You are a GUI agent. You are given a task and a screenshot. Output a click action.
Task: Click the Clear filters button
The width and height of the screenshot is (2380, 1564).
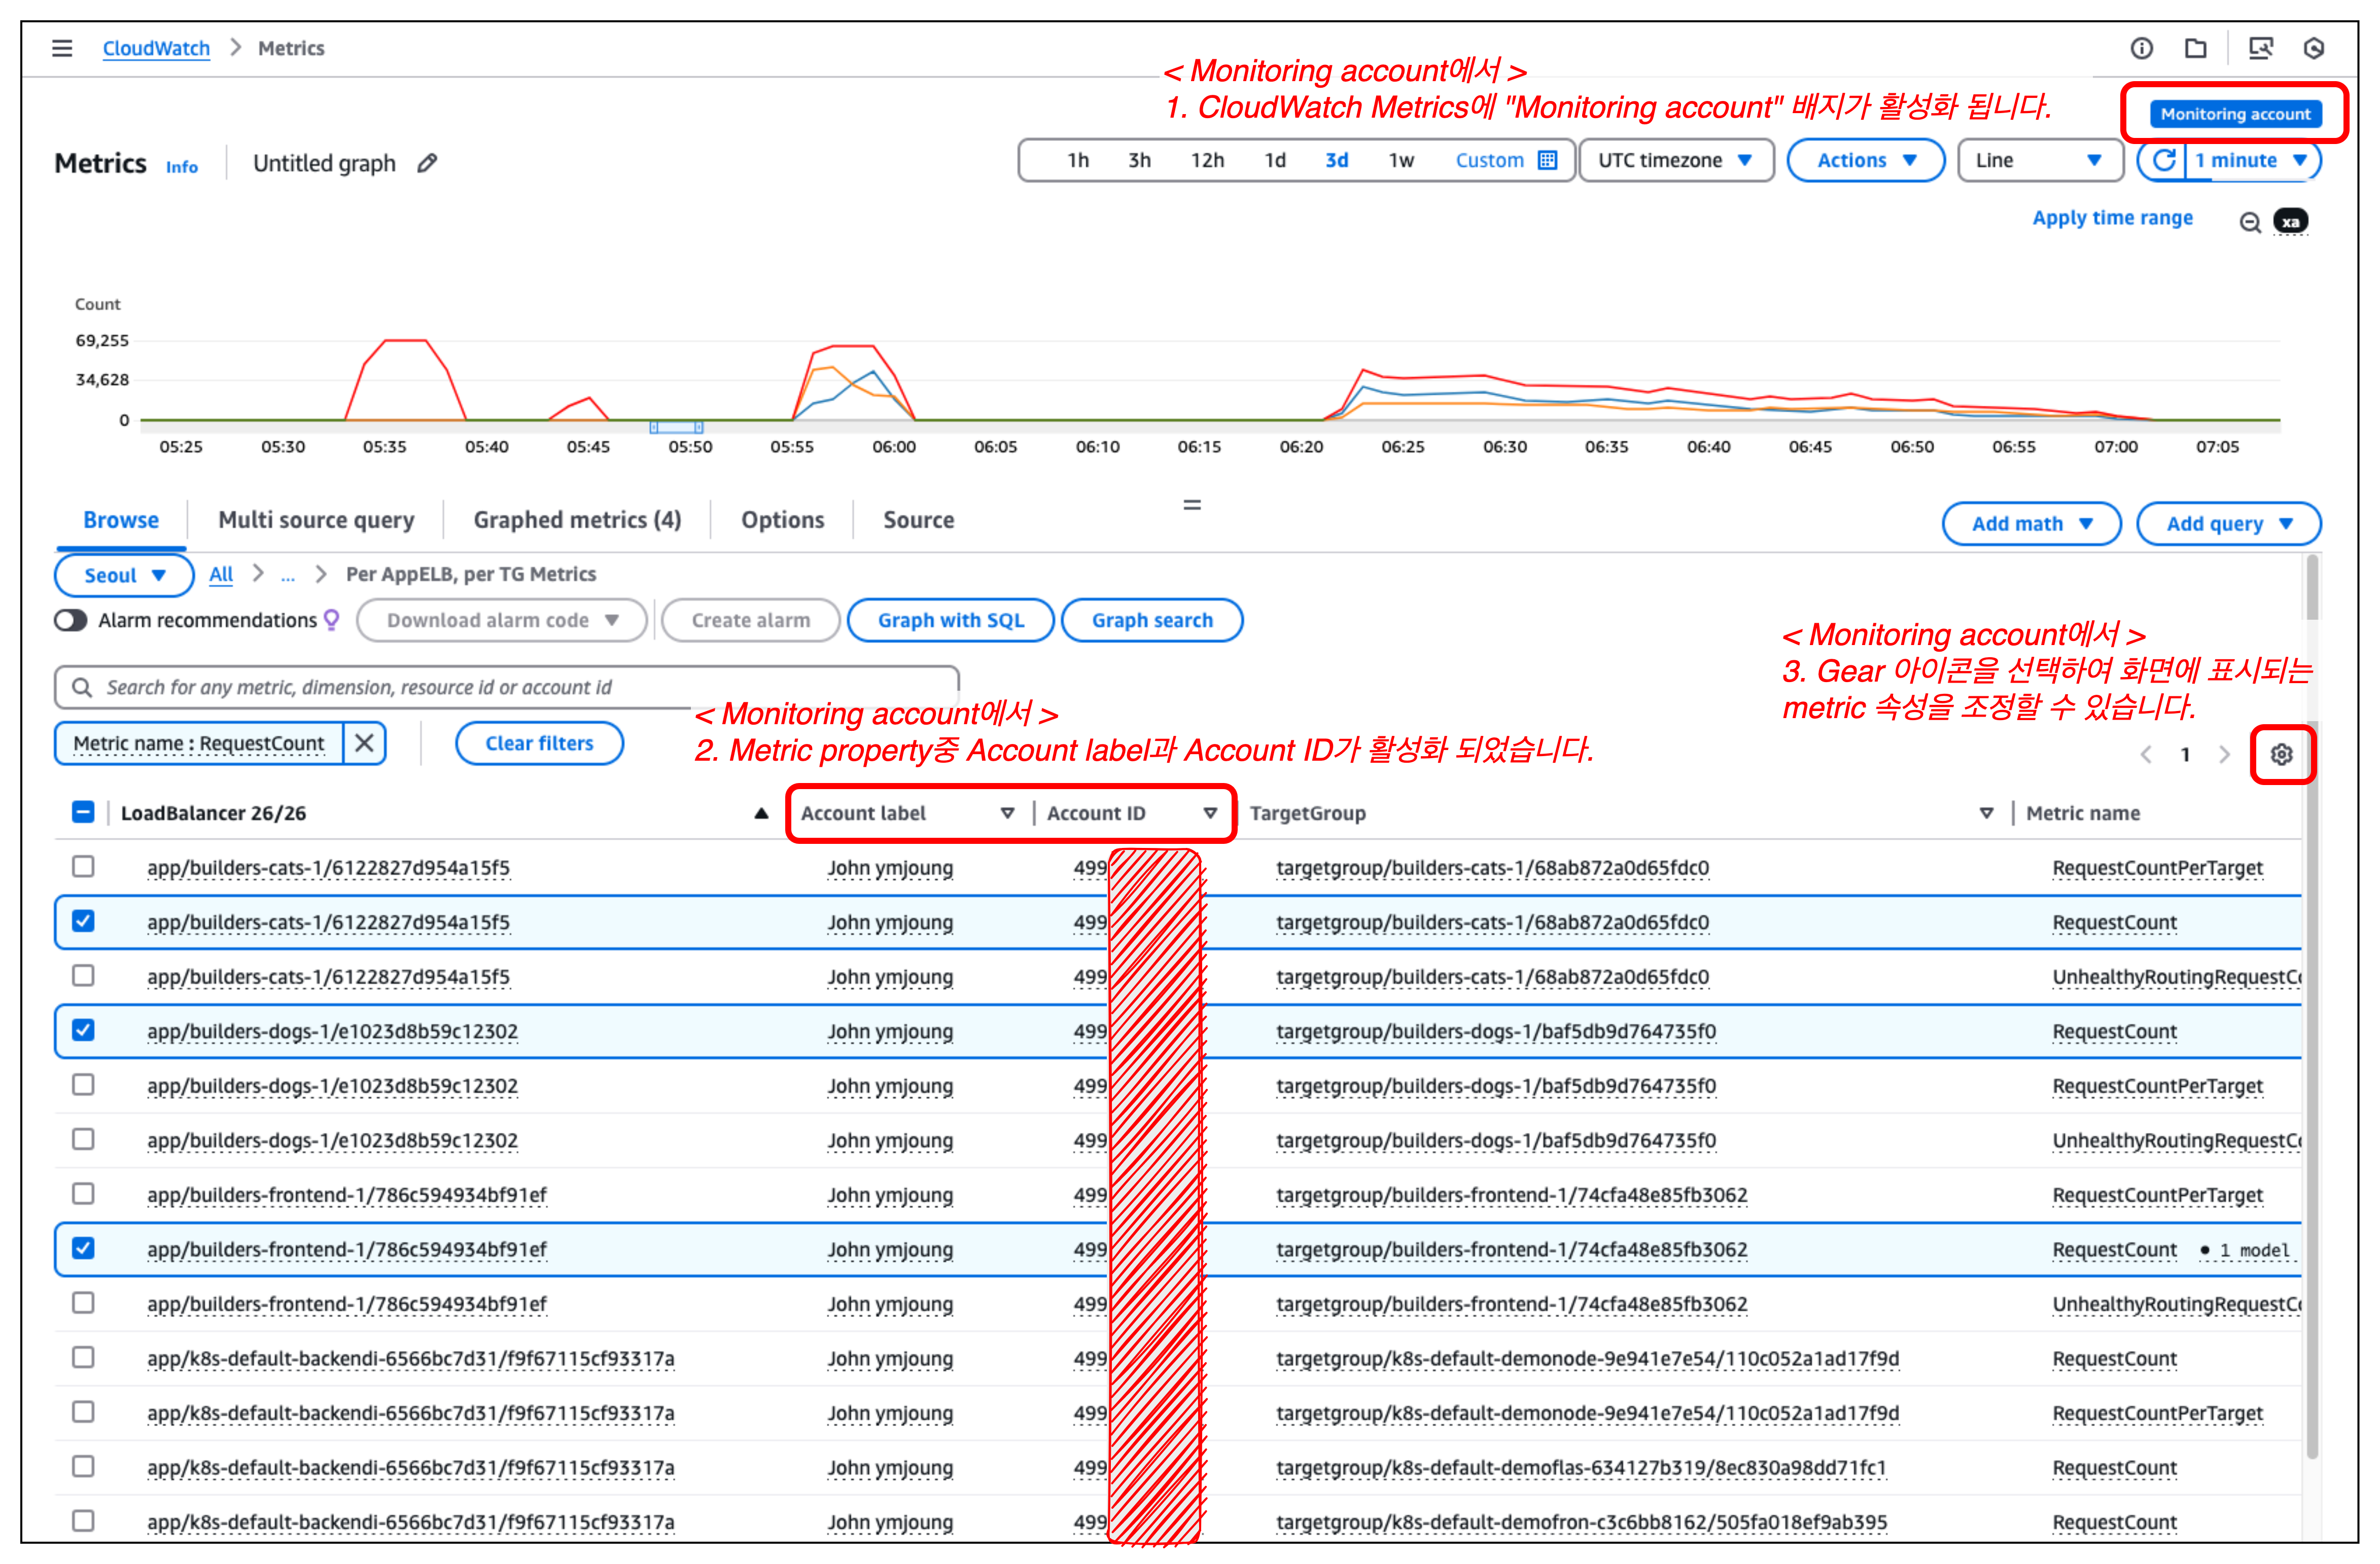pos(539,743)
